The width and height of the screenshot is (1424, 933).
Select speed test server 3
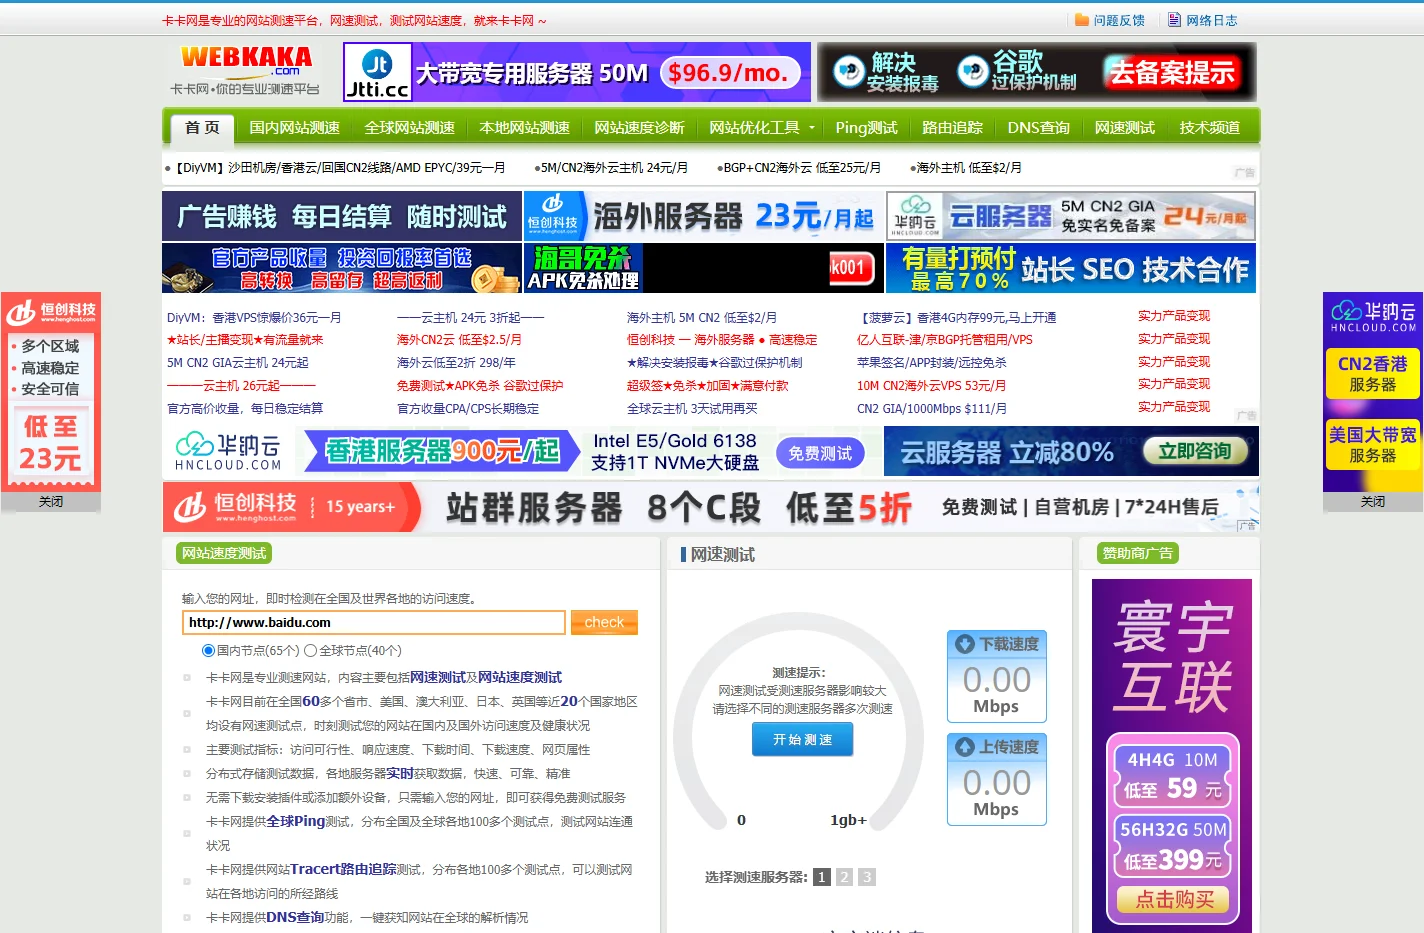tap(867, 877)
